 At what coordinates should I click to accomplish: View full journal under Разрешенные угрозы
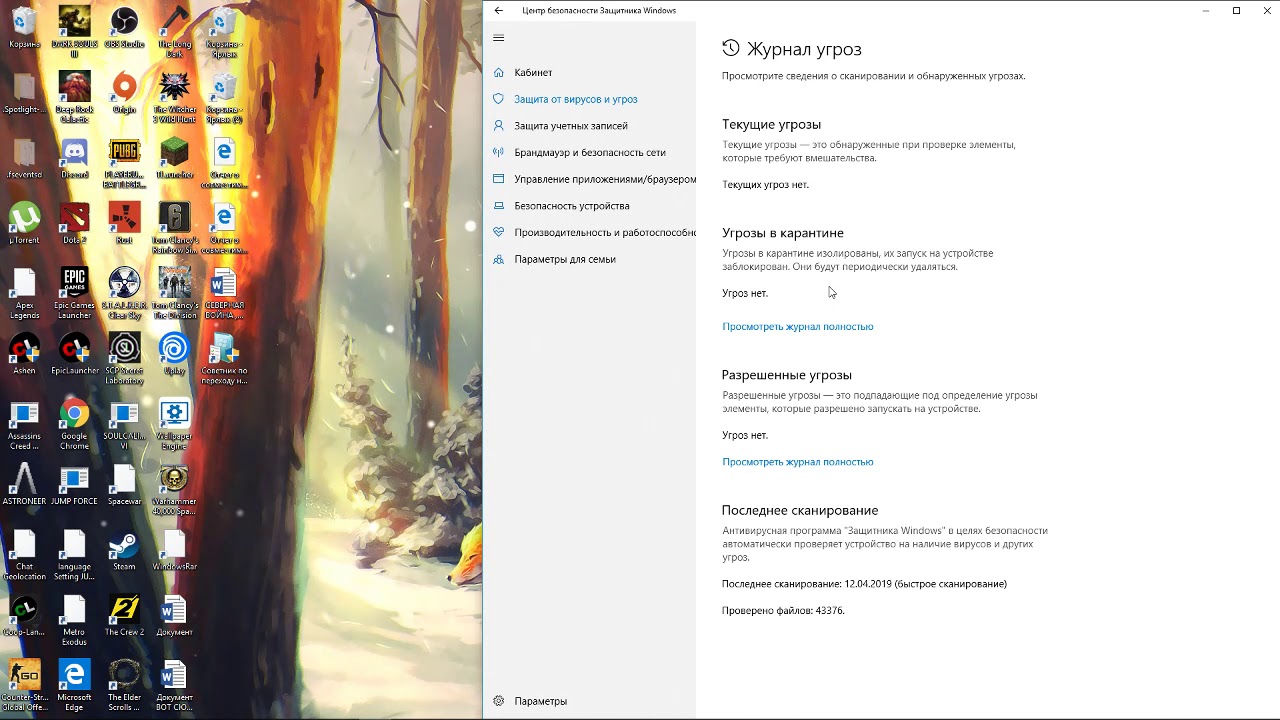798,462
